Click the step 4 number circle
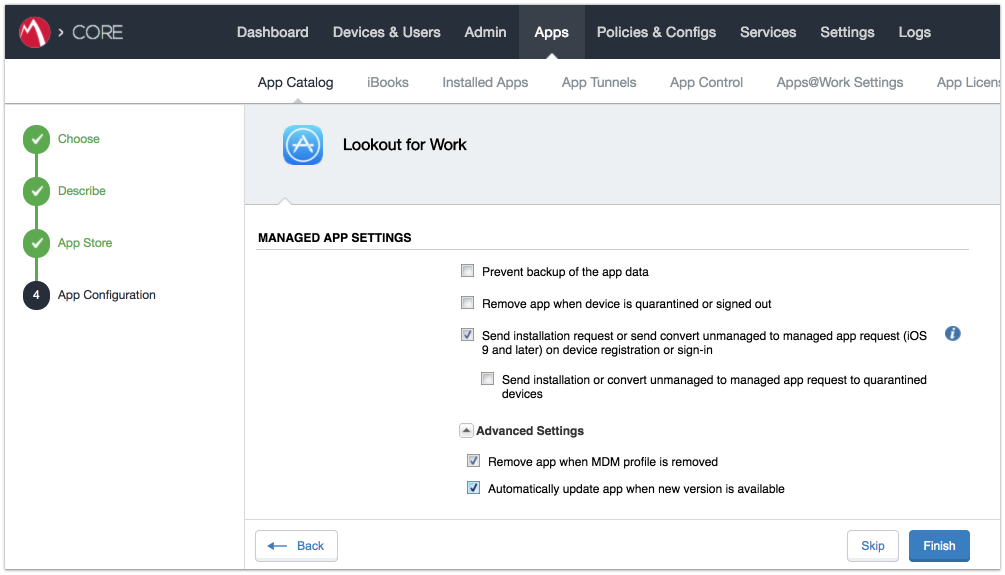The width and height of the screenshot is (1005, 575). (37, 295)
